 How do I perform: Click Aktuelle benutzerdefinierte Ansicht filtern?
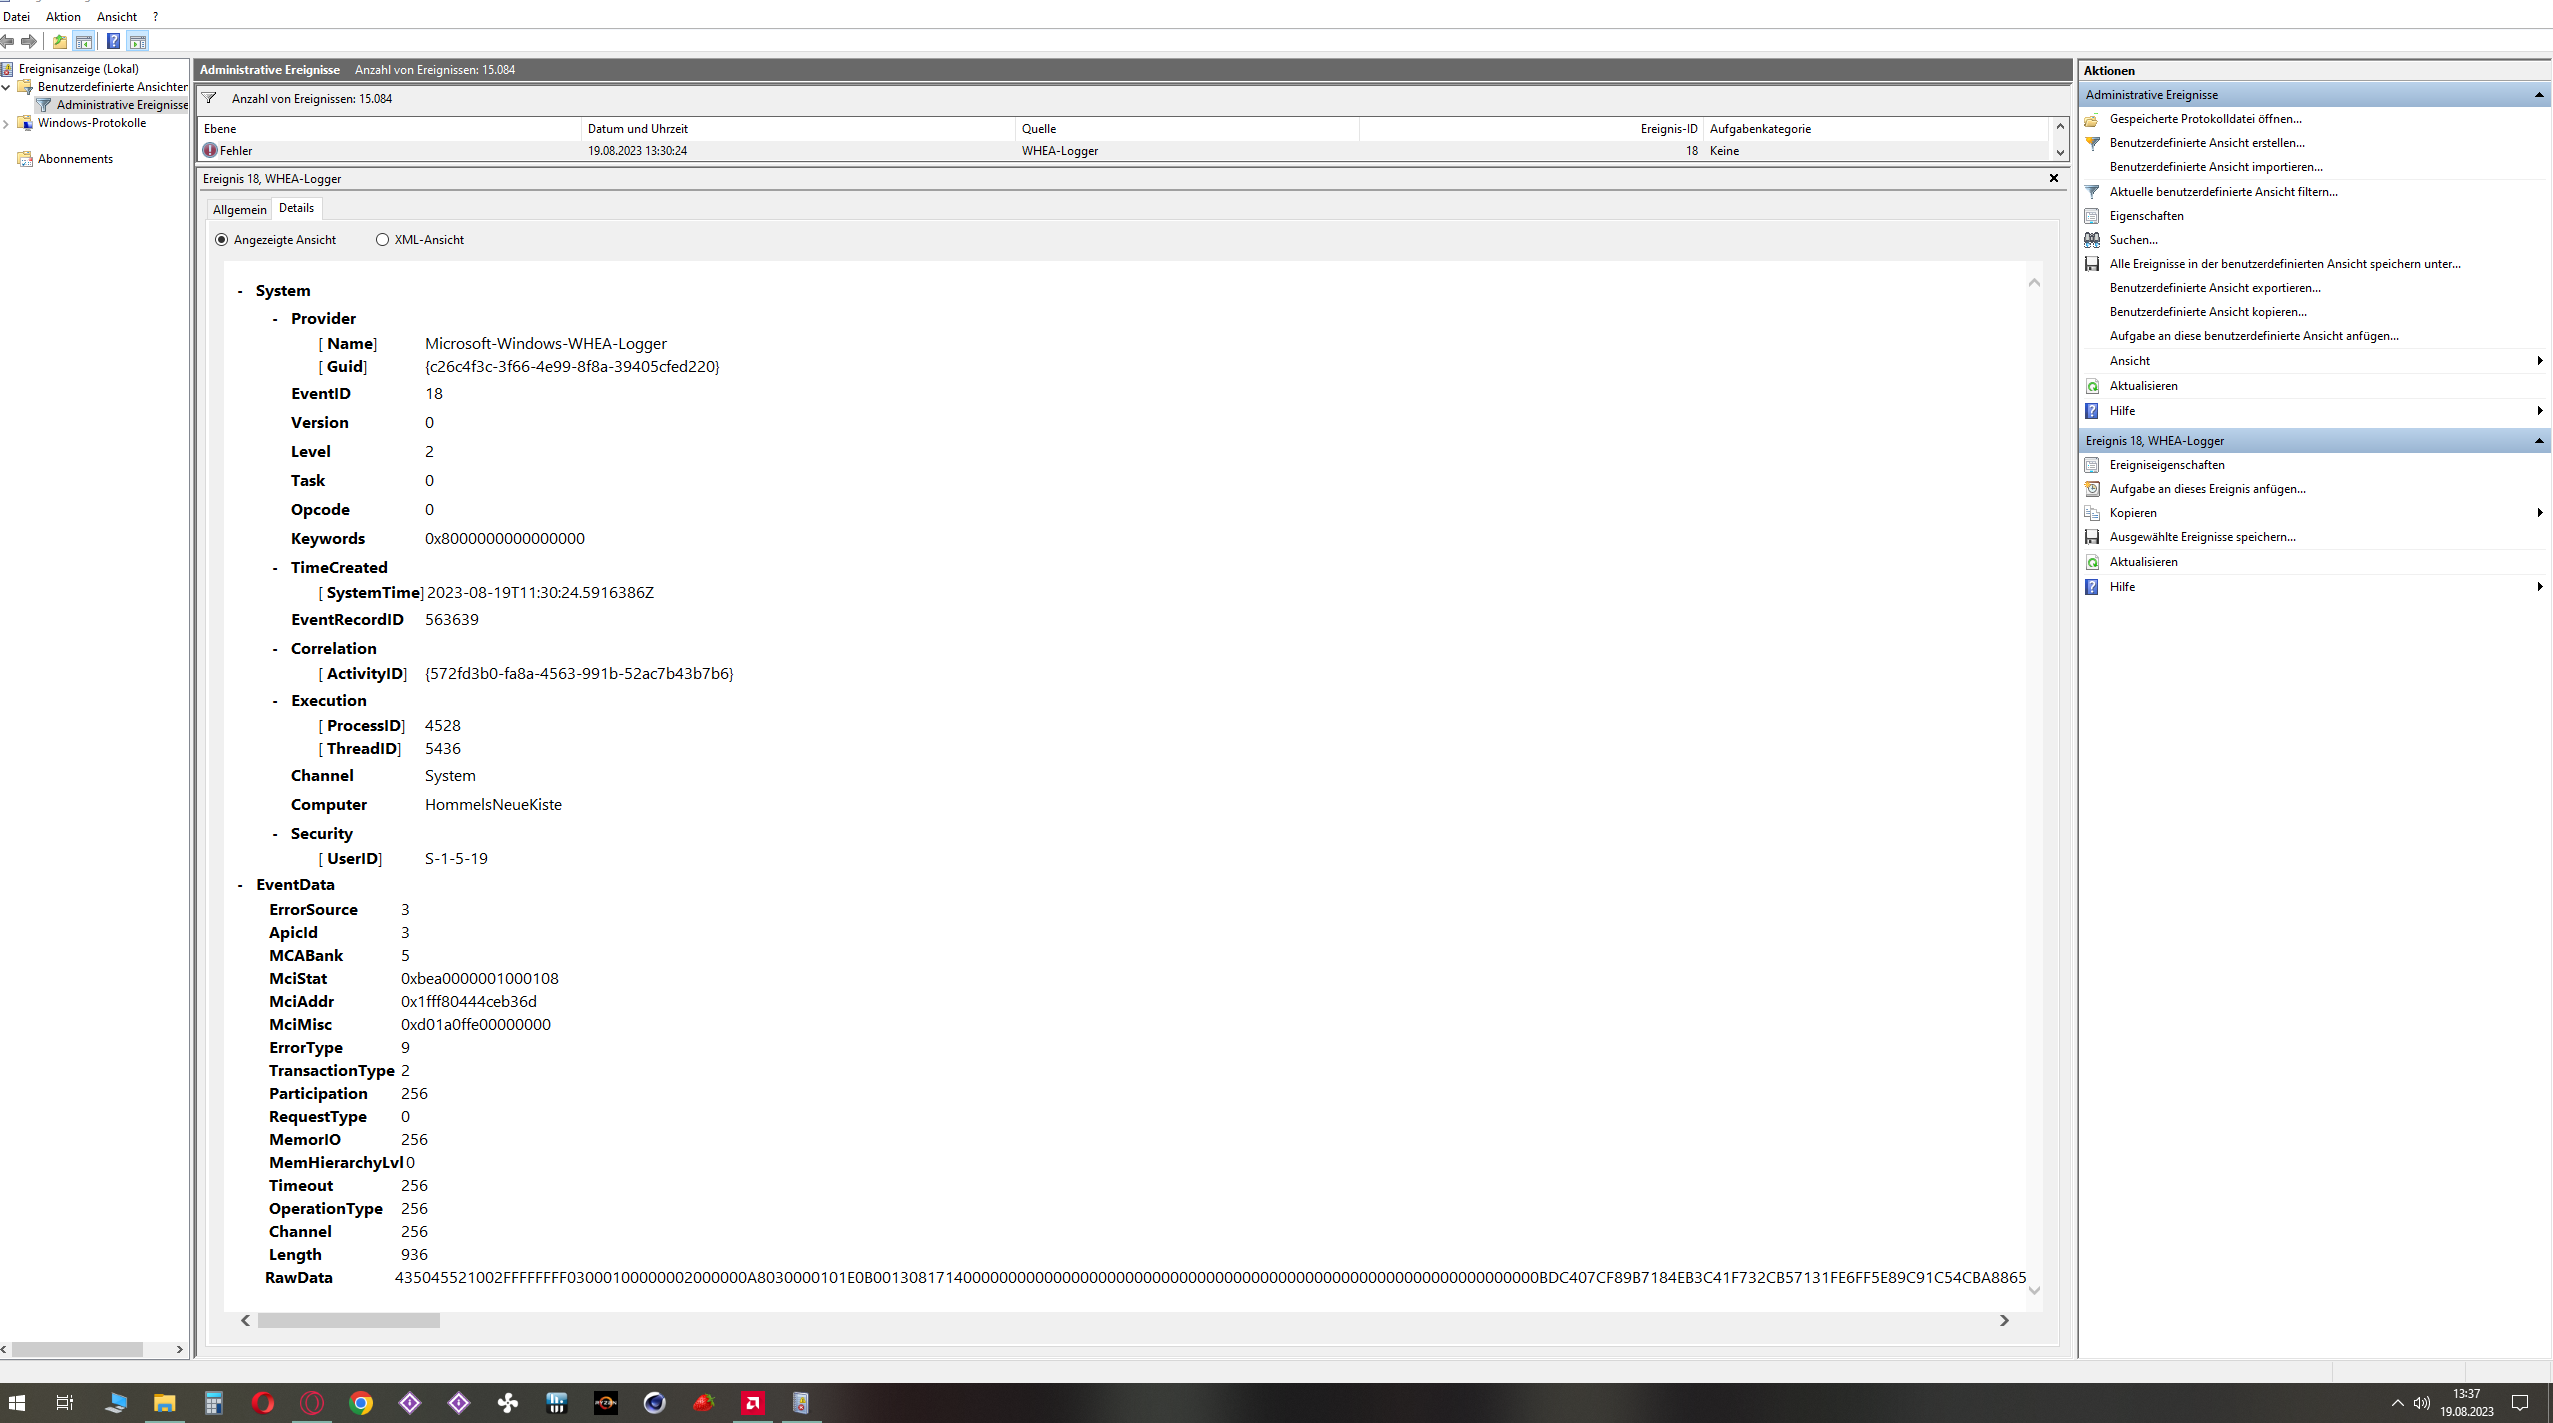[x=2223, y=192]
